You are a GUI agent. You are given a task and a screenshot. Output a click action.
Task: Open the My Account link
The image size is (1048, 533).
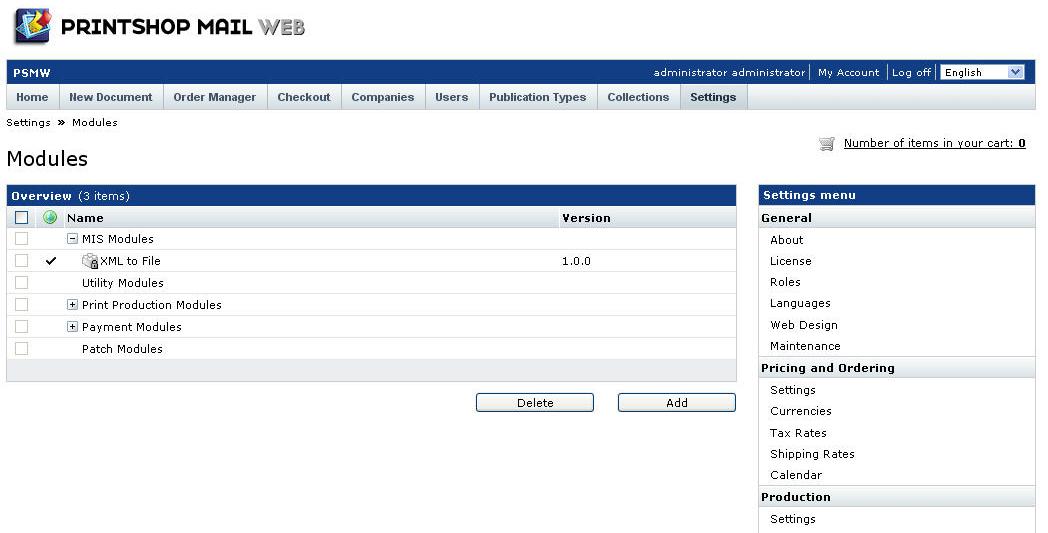848,72
